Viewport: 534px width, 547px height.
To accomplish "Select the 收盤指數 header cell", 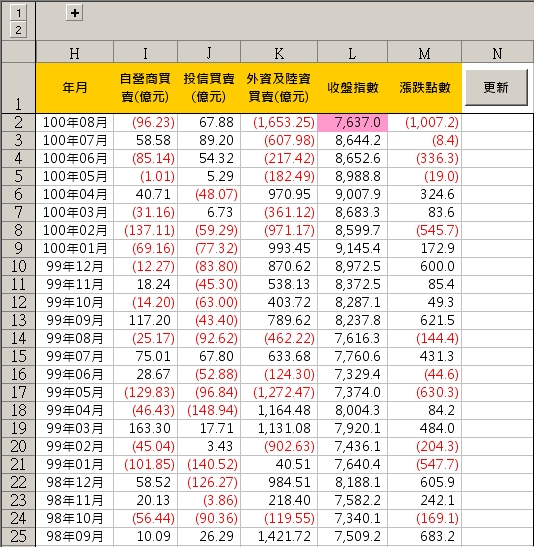I will click(x=352, y=88).
